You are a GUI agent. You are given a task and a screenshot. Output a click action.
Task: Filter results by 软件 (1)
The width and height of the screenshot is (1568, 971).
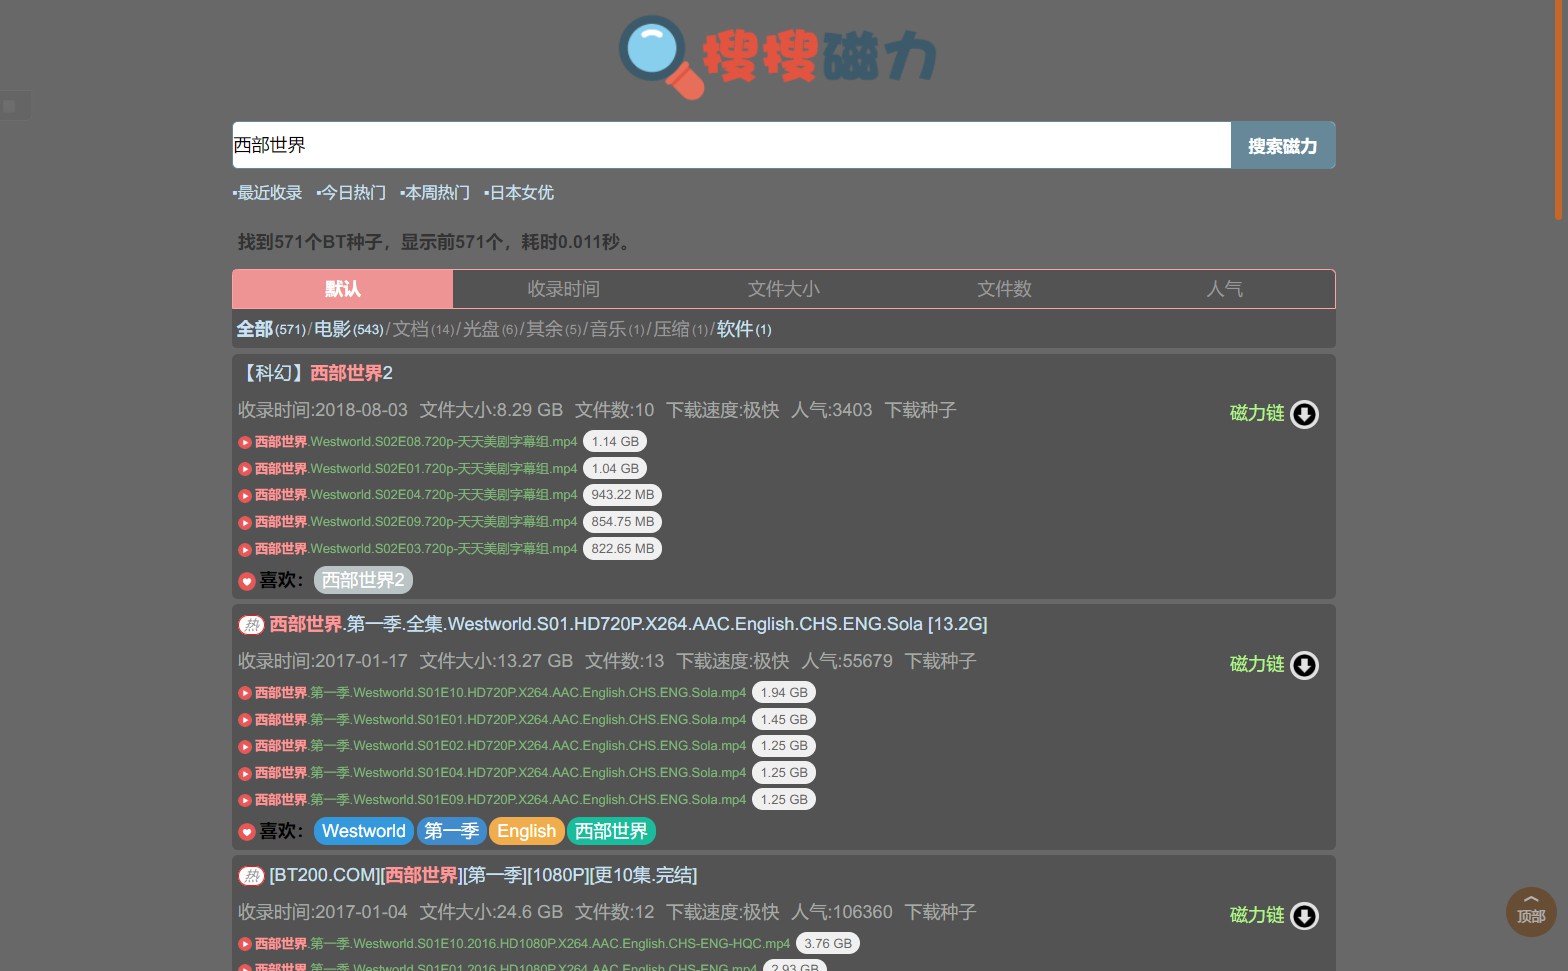pyautogui.click(x=744, y=329)
